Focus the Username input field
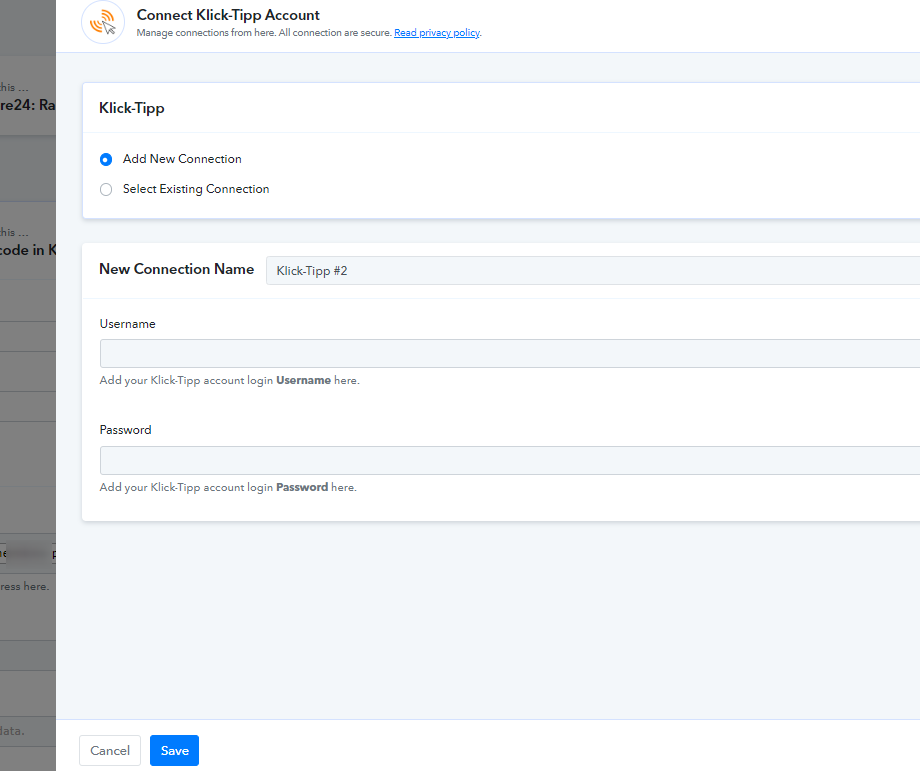The height and width of the screenshot is (771, 920). pyautogui.click(x=510, y=353)
